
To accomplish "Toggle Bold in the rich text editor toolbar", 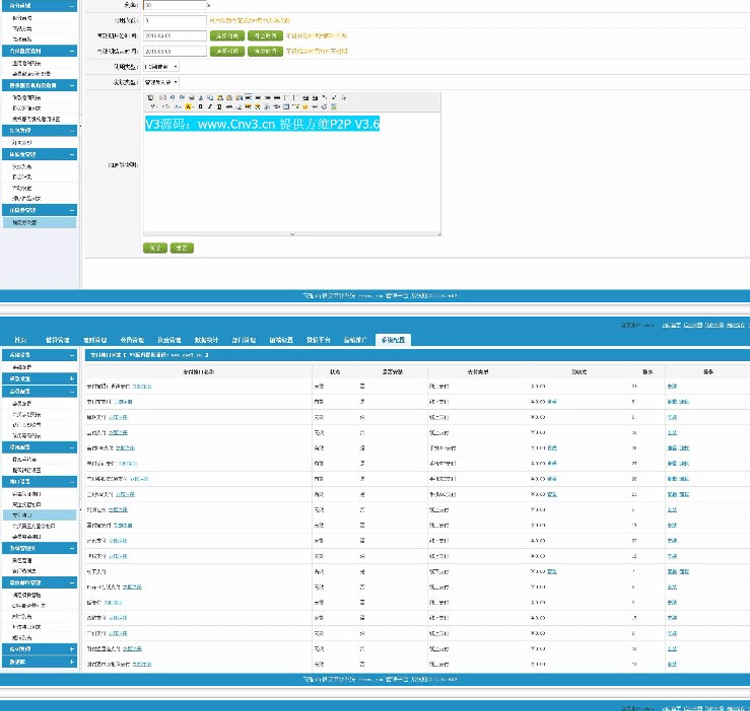I will pos(199,106).
